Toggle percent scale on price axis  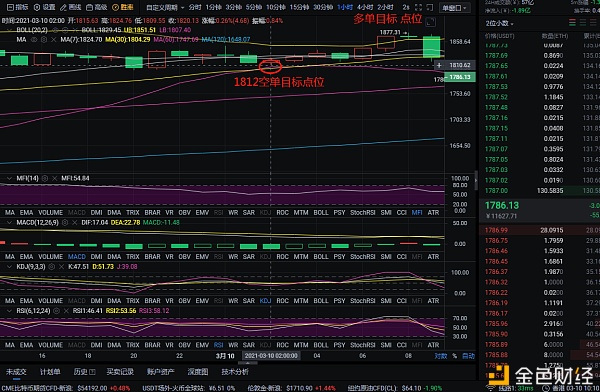(455, 356)
